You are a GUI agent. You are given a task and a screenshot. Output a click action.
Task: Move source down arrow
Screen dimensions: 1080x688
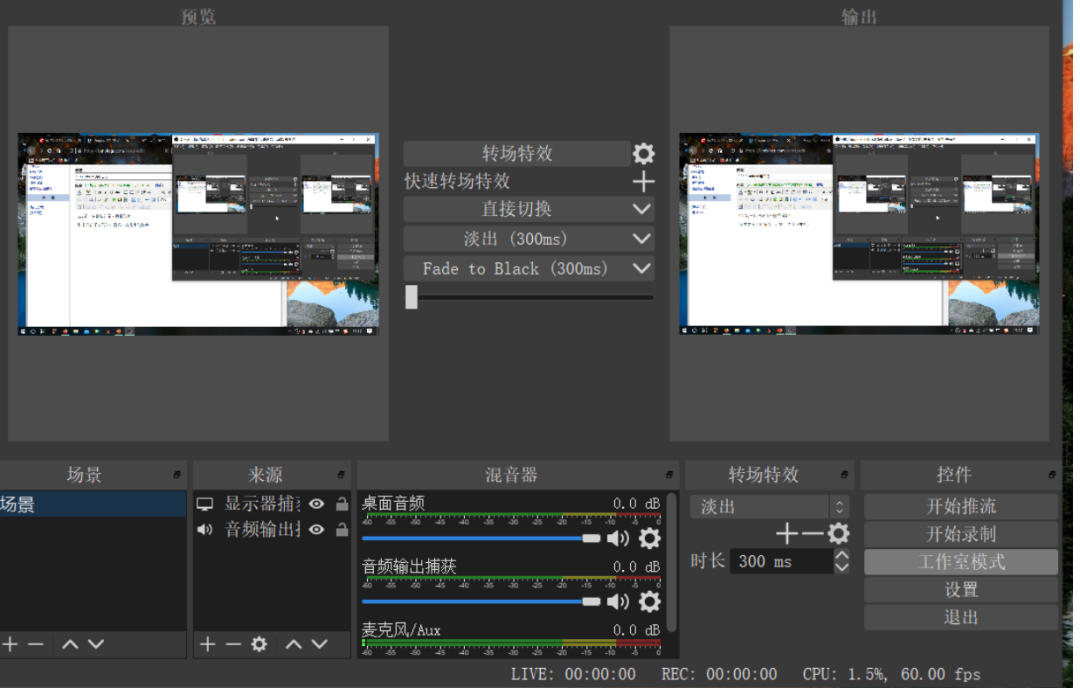coord(320,644)
